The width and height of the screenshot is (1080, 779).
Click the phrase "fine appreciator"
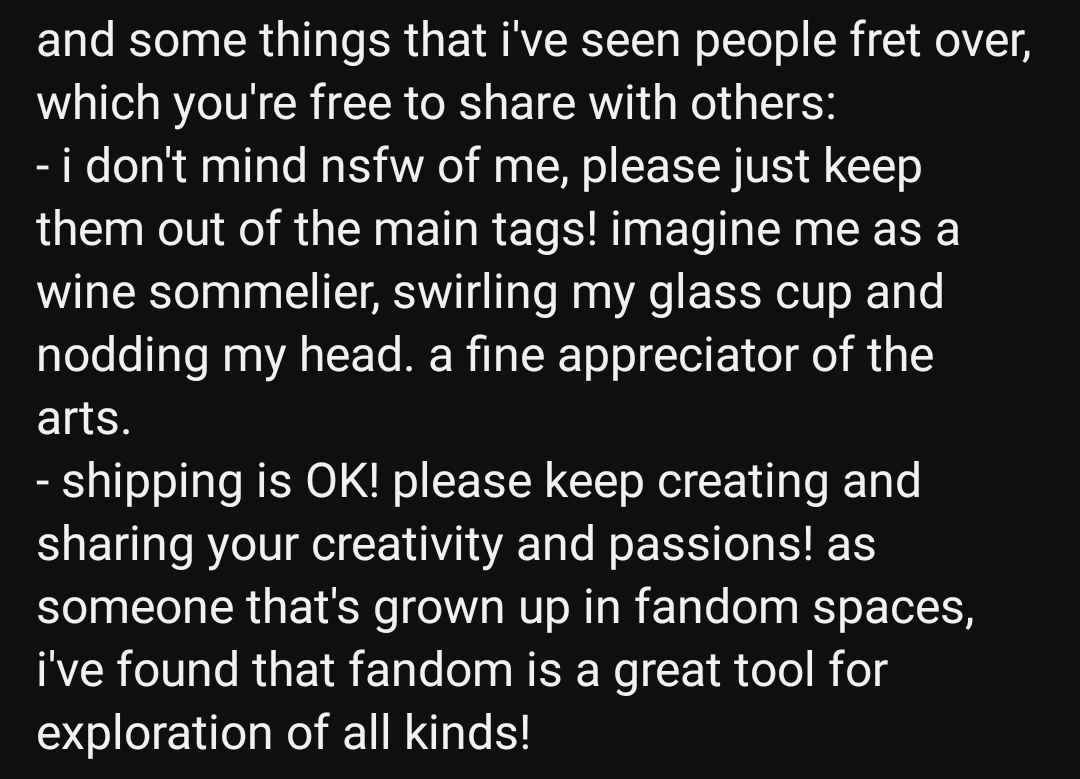point(619,356)
